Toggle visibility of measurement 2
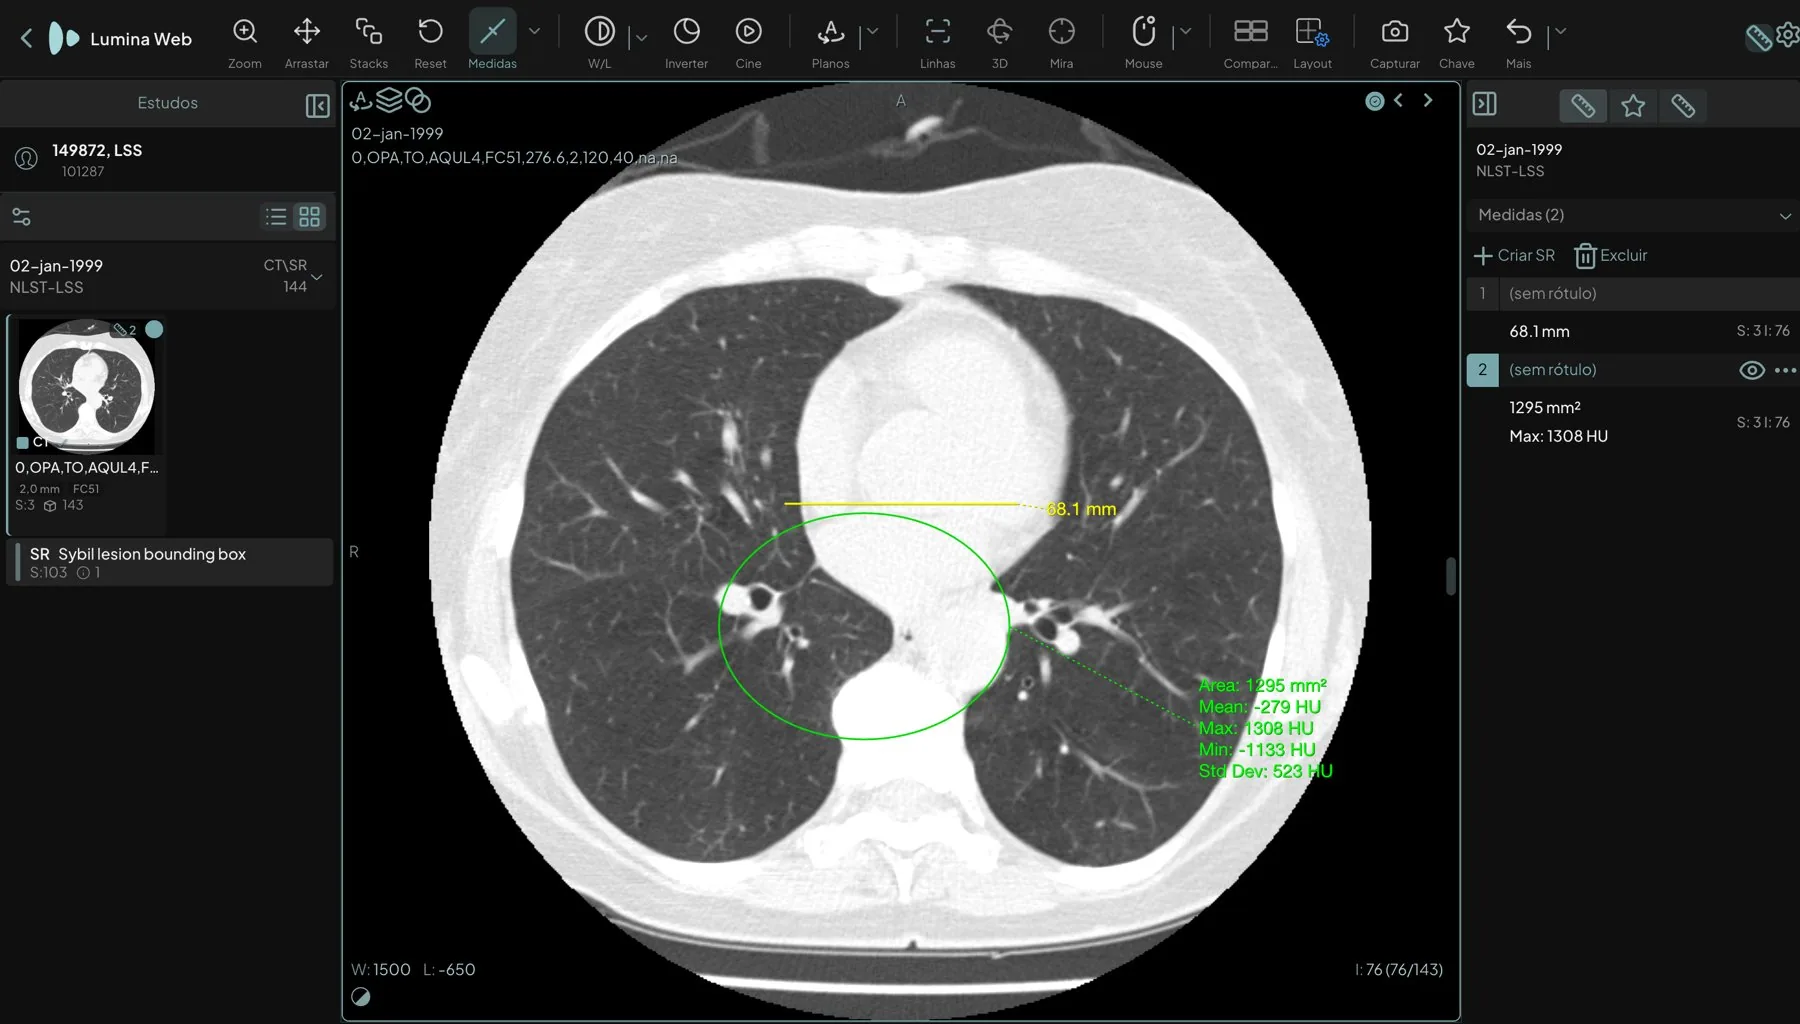Viewport: 1800px width, 1024px height. tap(1751, 370)
